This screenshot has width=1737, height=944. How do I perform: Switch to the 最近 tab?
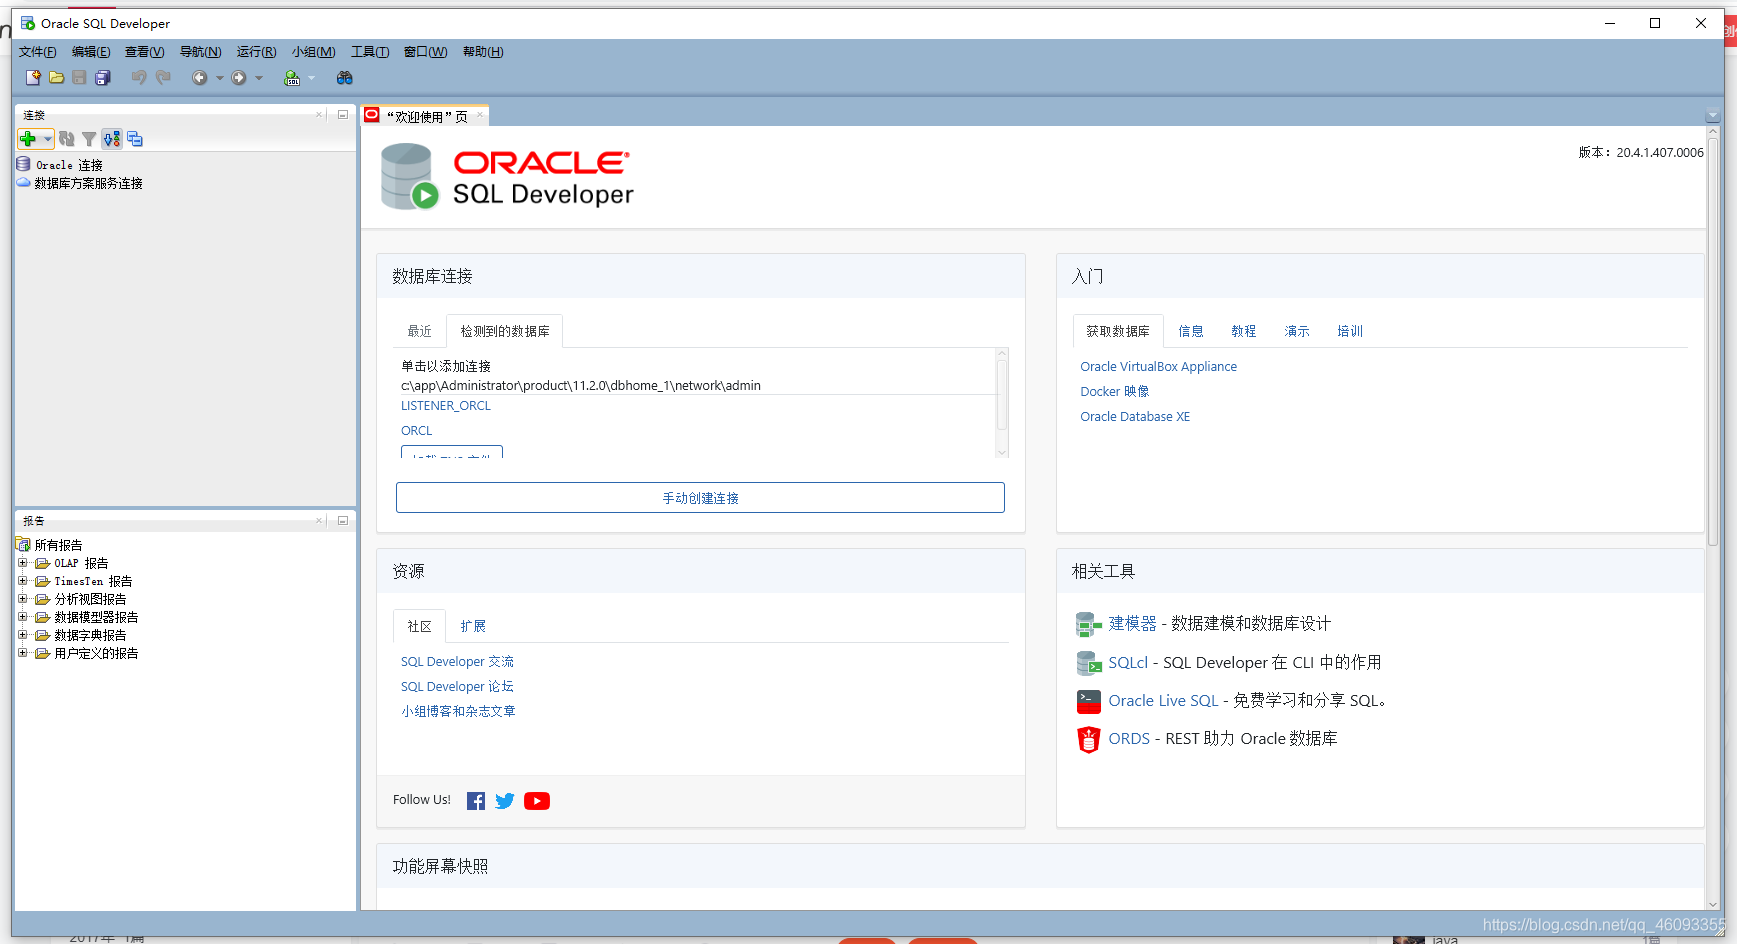419,331
